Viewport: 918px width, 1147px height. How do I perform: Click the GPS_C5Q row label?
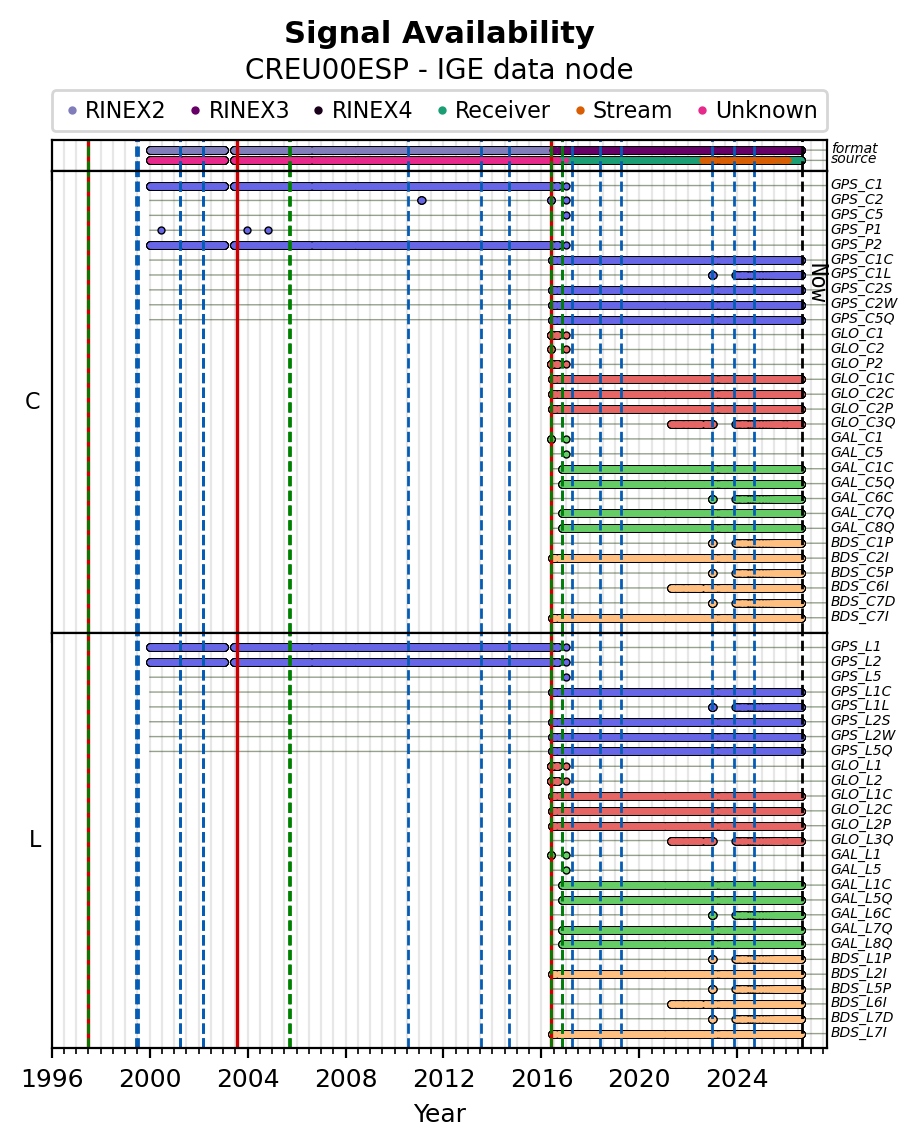click(862, 318)
